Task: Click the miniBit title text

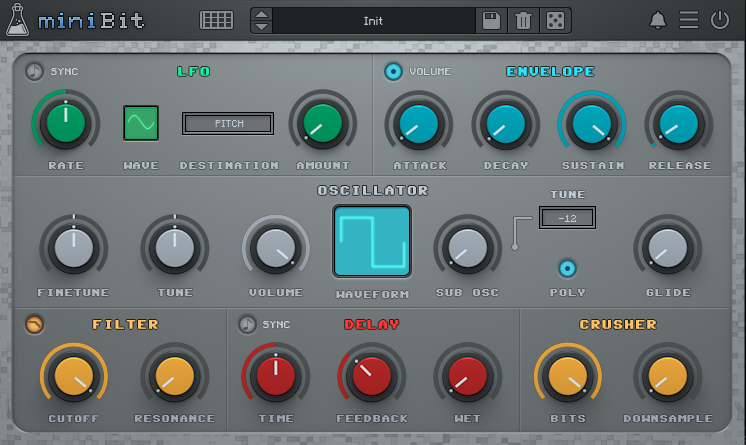Action: (x=91, y=21)
